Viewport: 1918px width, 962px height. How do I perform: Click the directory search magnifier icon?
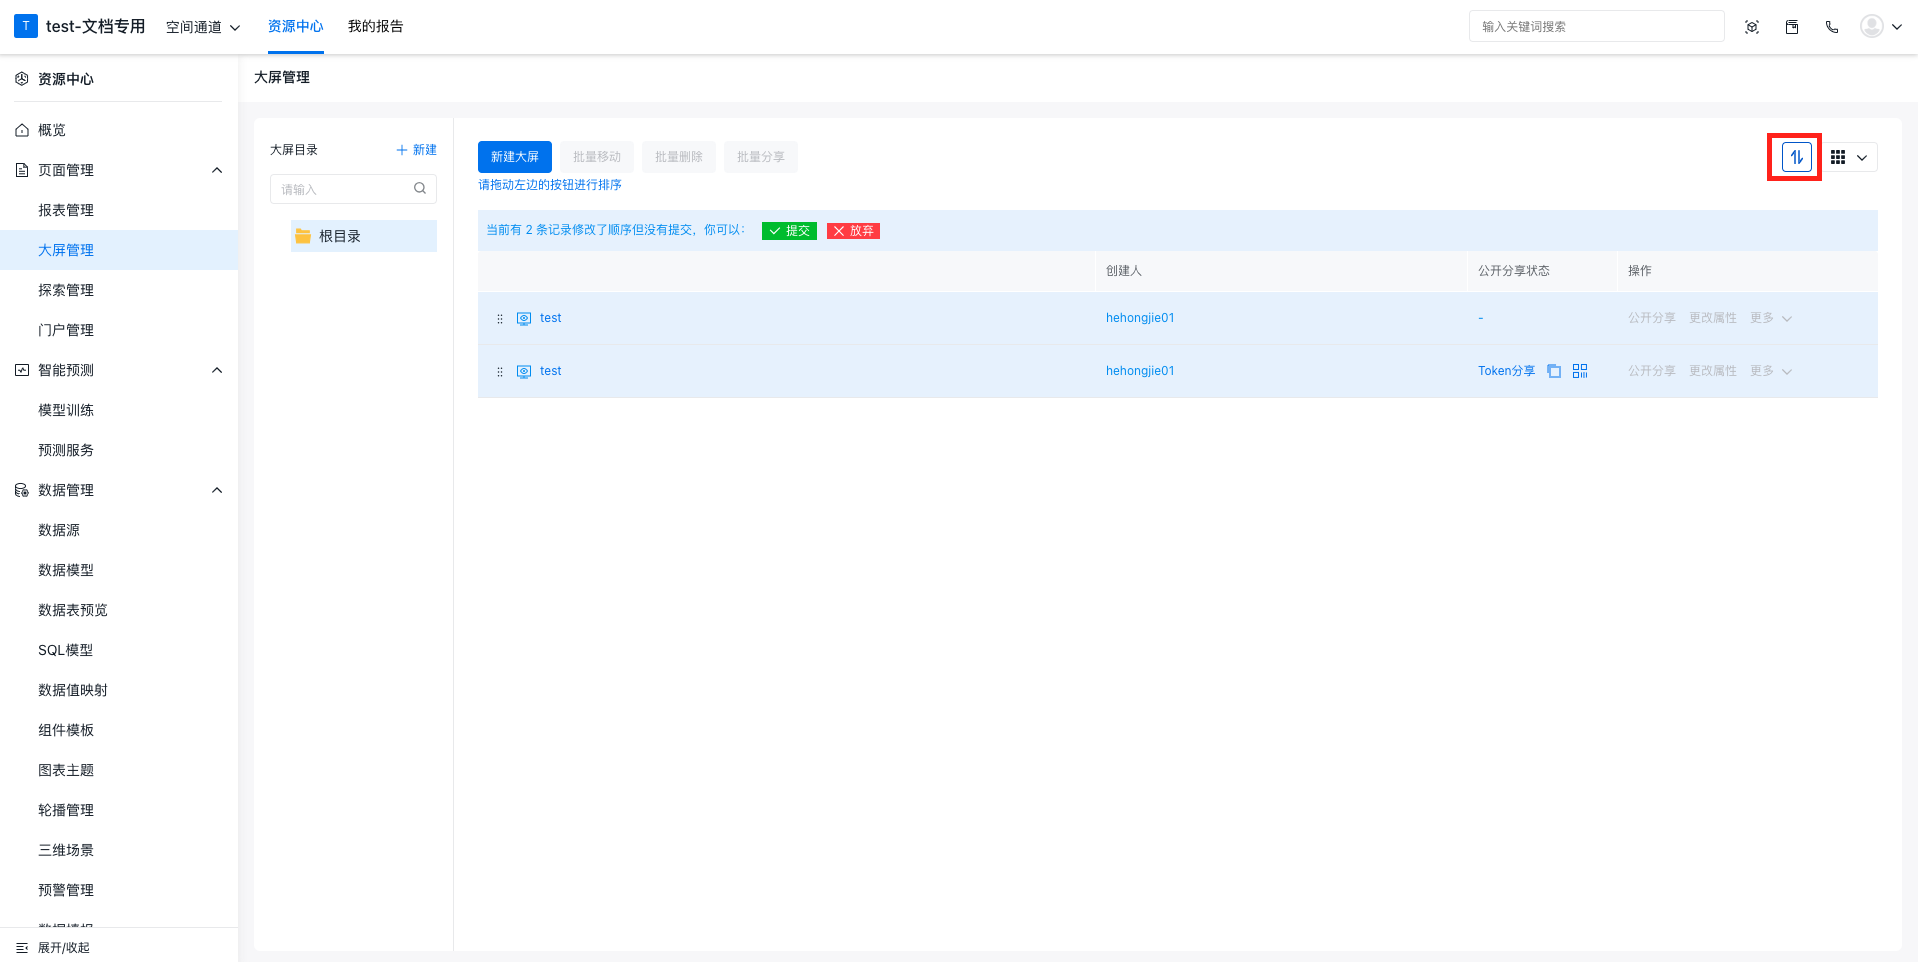click(420, 189)
